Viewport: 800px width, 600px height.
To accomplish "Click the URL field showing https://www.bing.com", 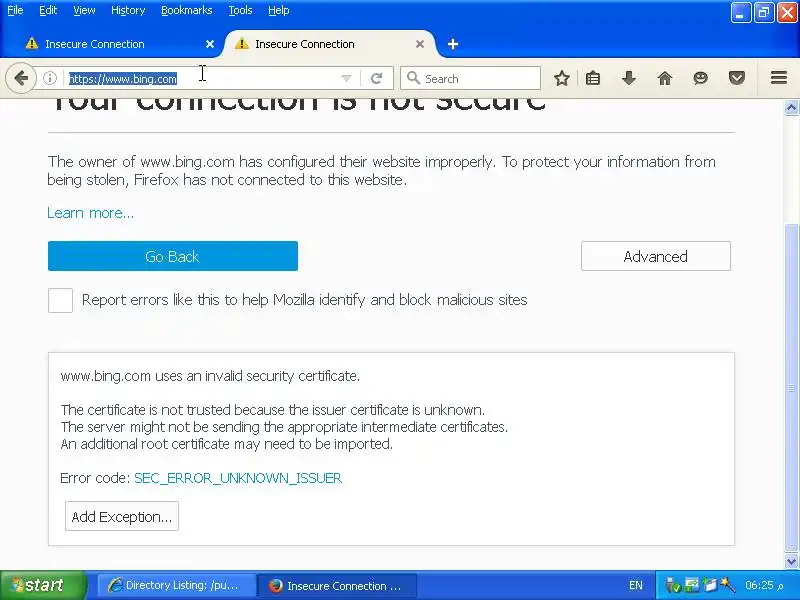I will coord(204,78).
